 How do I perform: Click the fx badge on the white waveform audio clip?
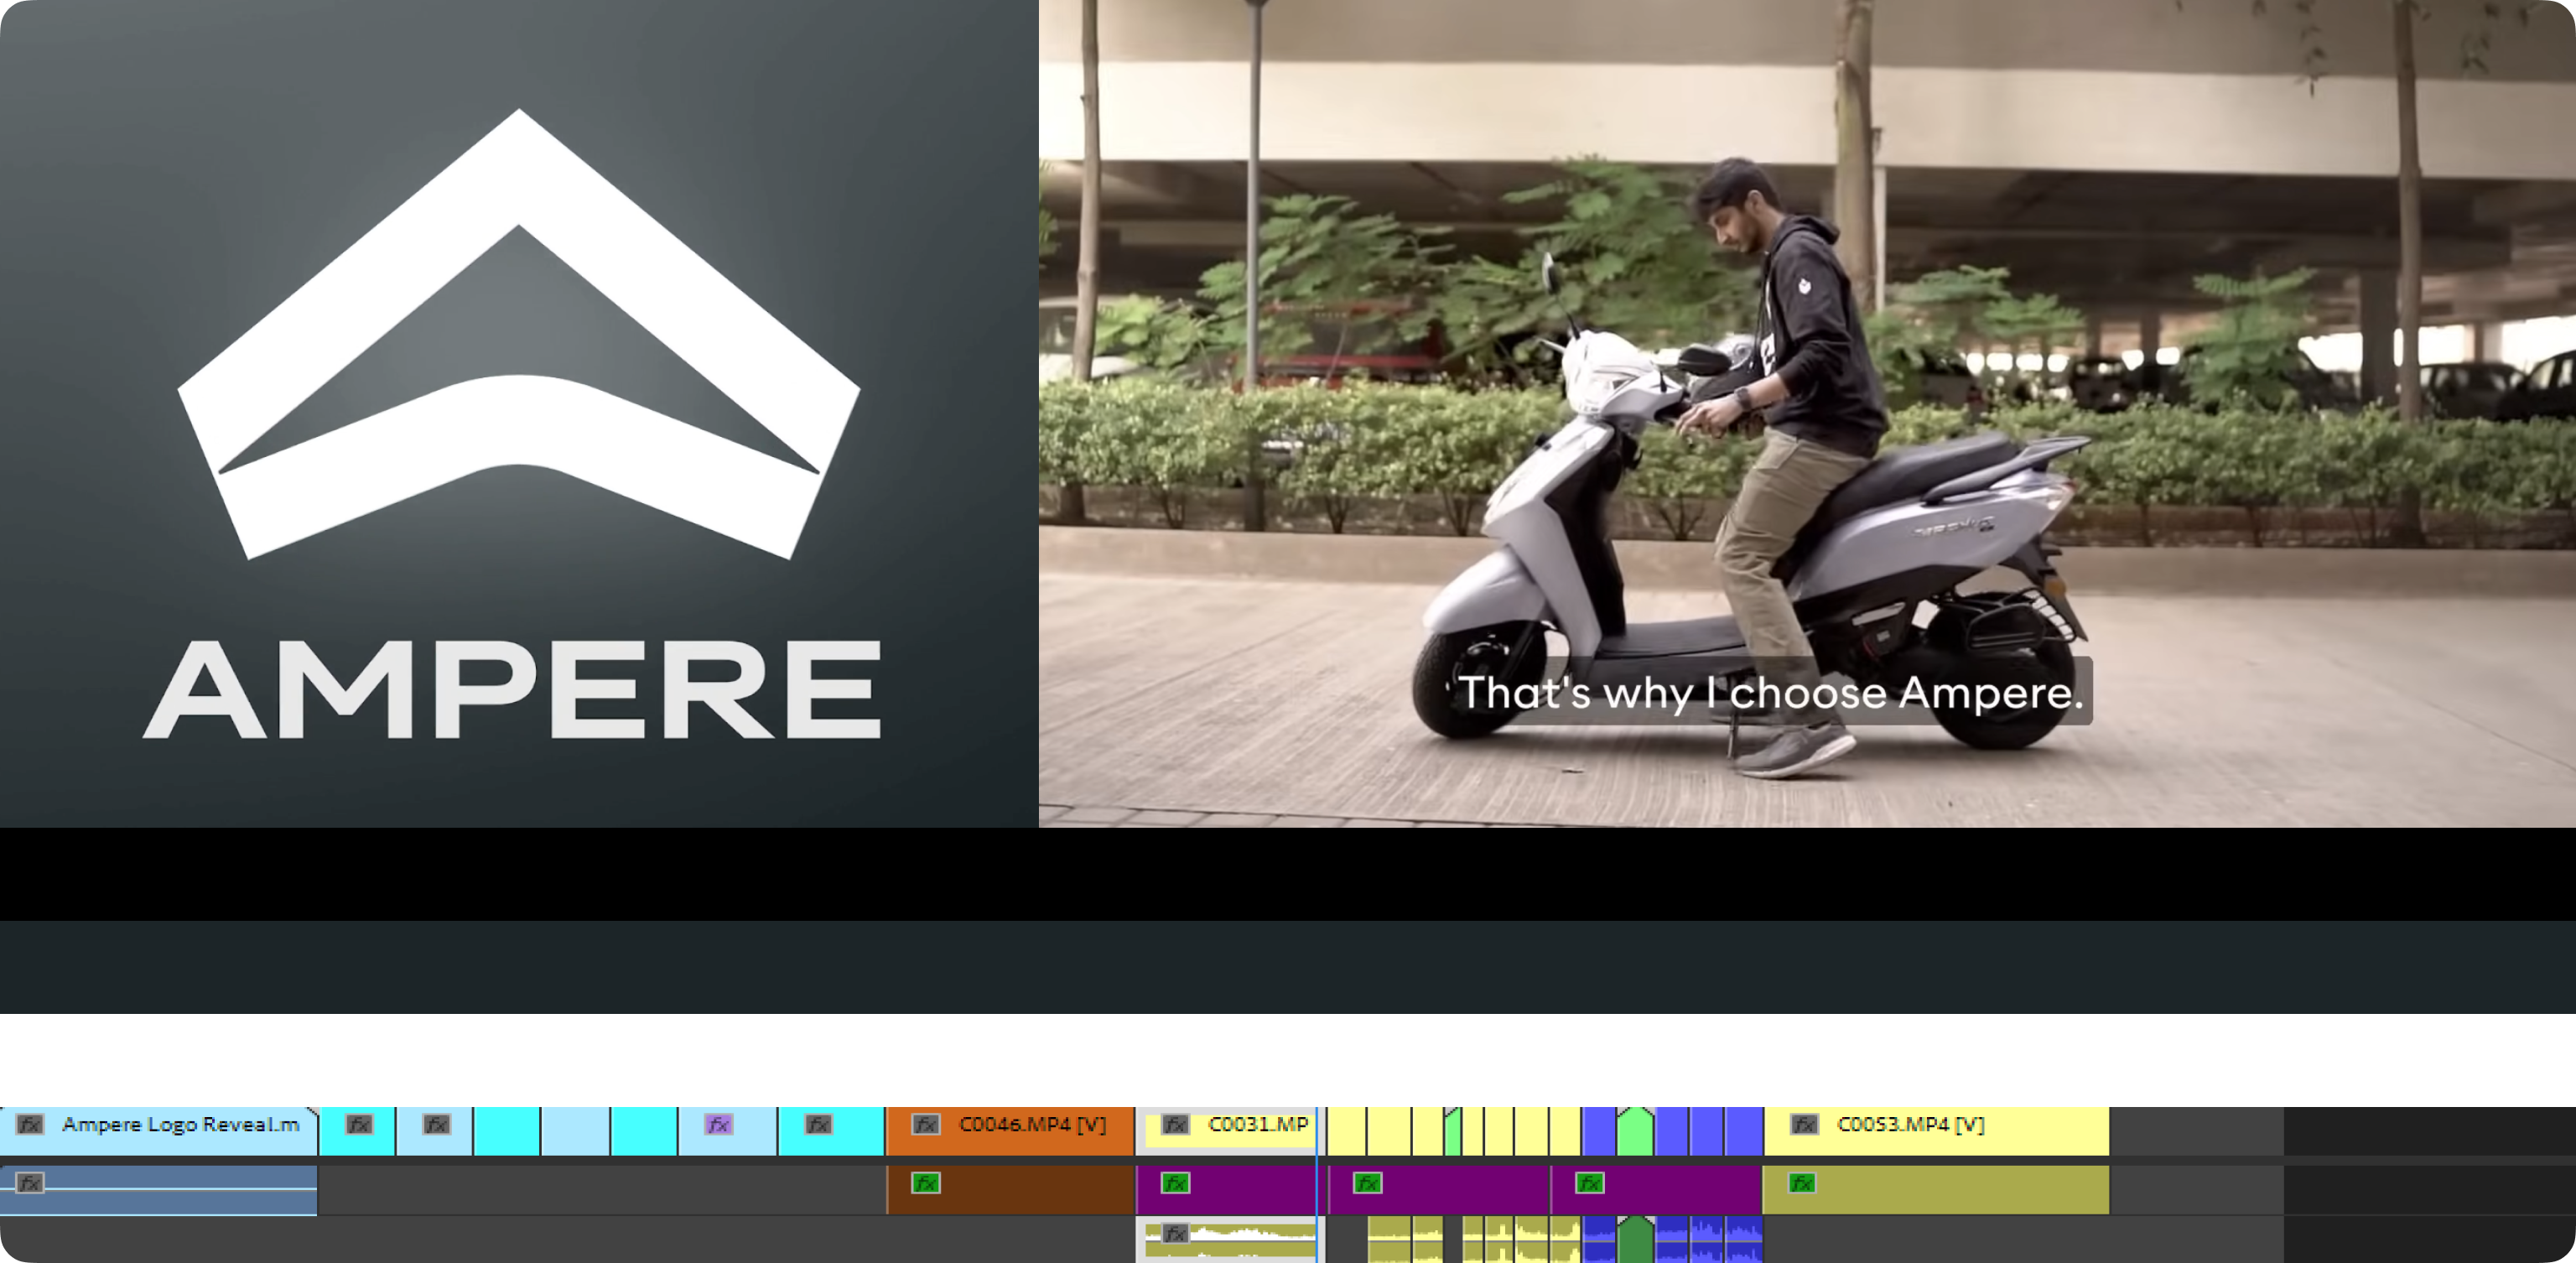point(1175,1233)
